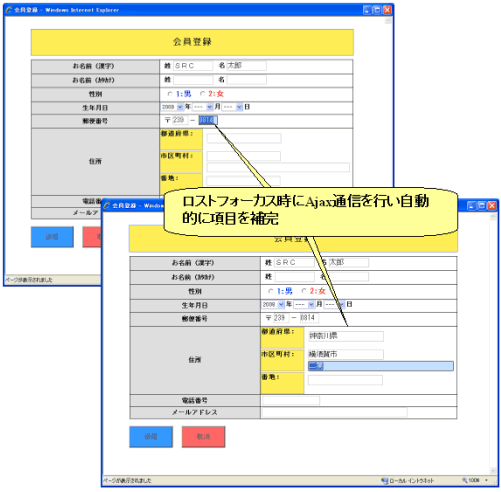This screenshot has width=501, height=492.
Task: Click the blue 送信 button in the front form
Action: (151, 437)
